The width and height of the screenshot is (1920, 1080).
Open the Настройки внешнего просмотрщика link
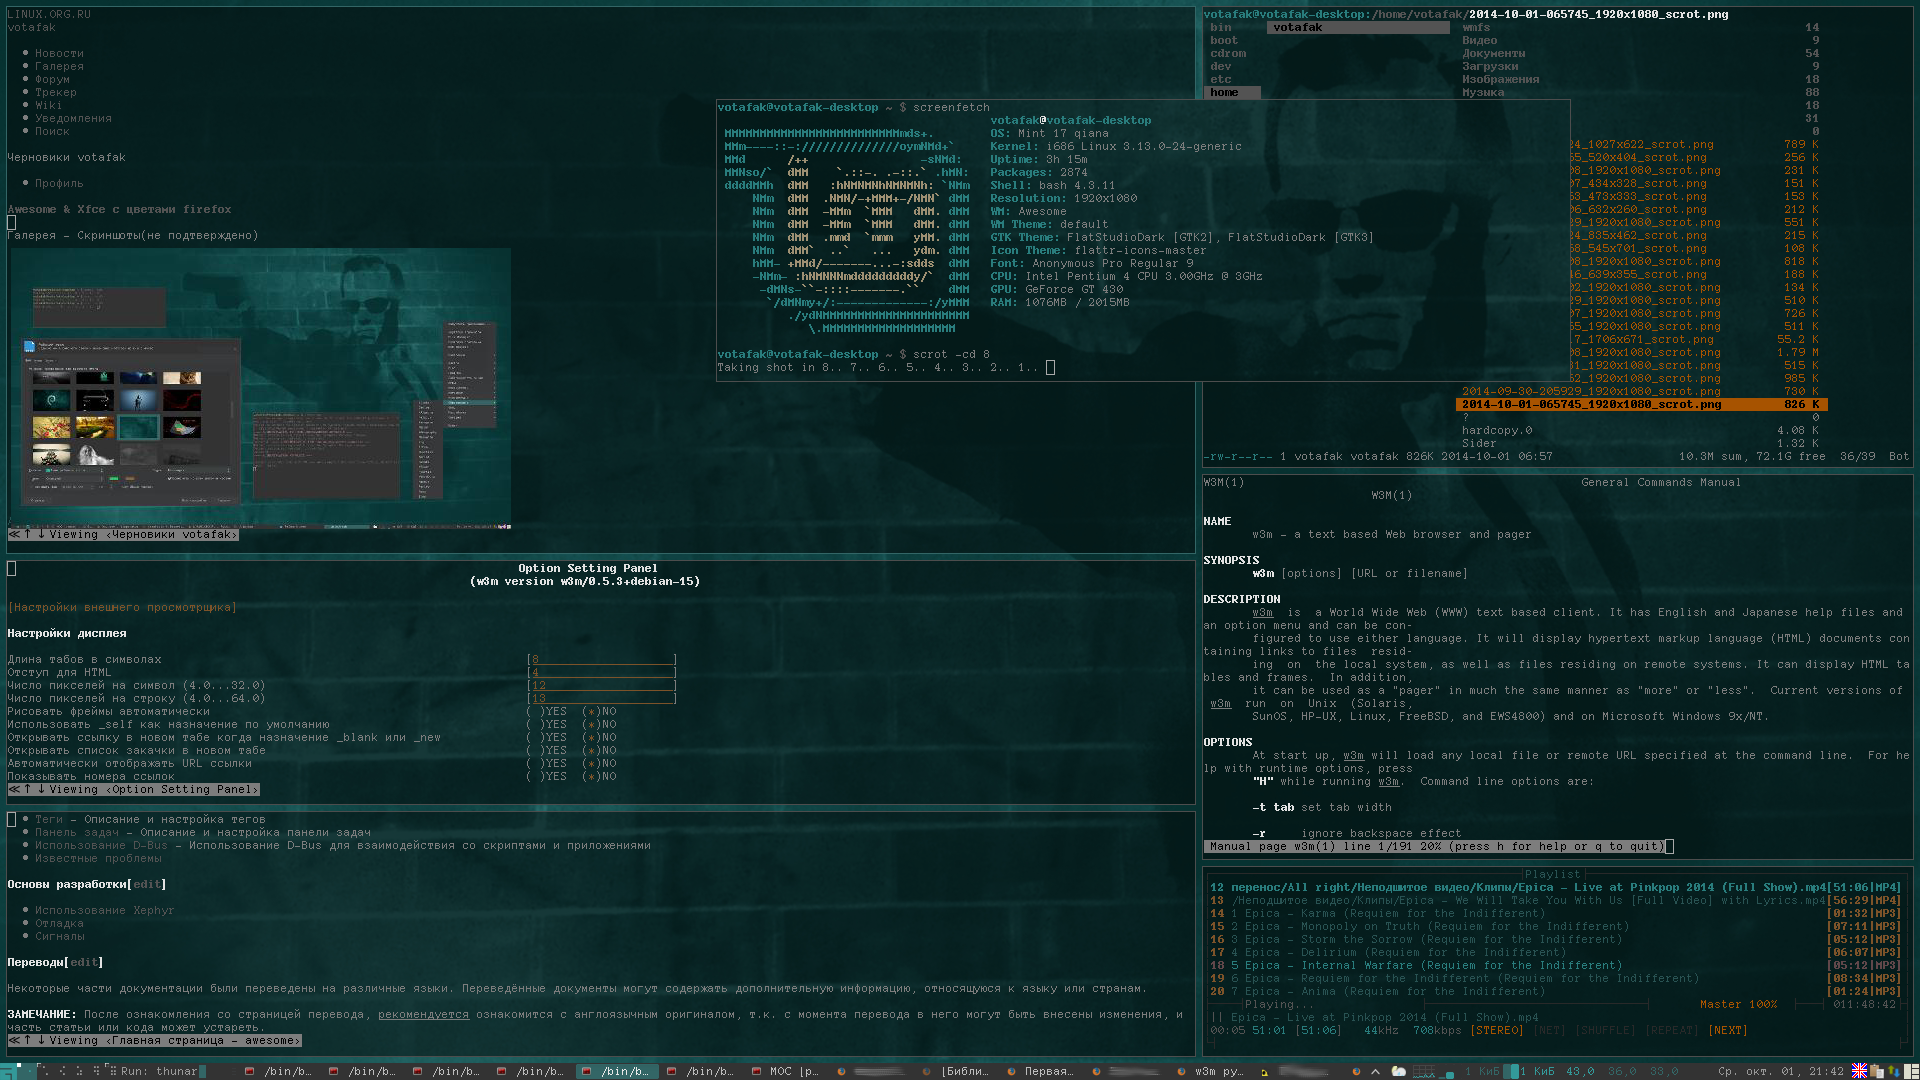coord(122,608)
